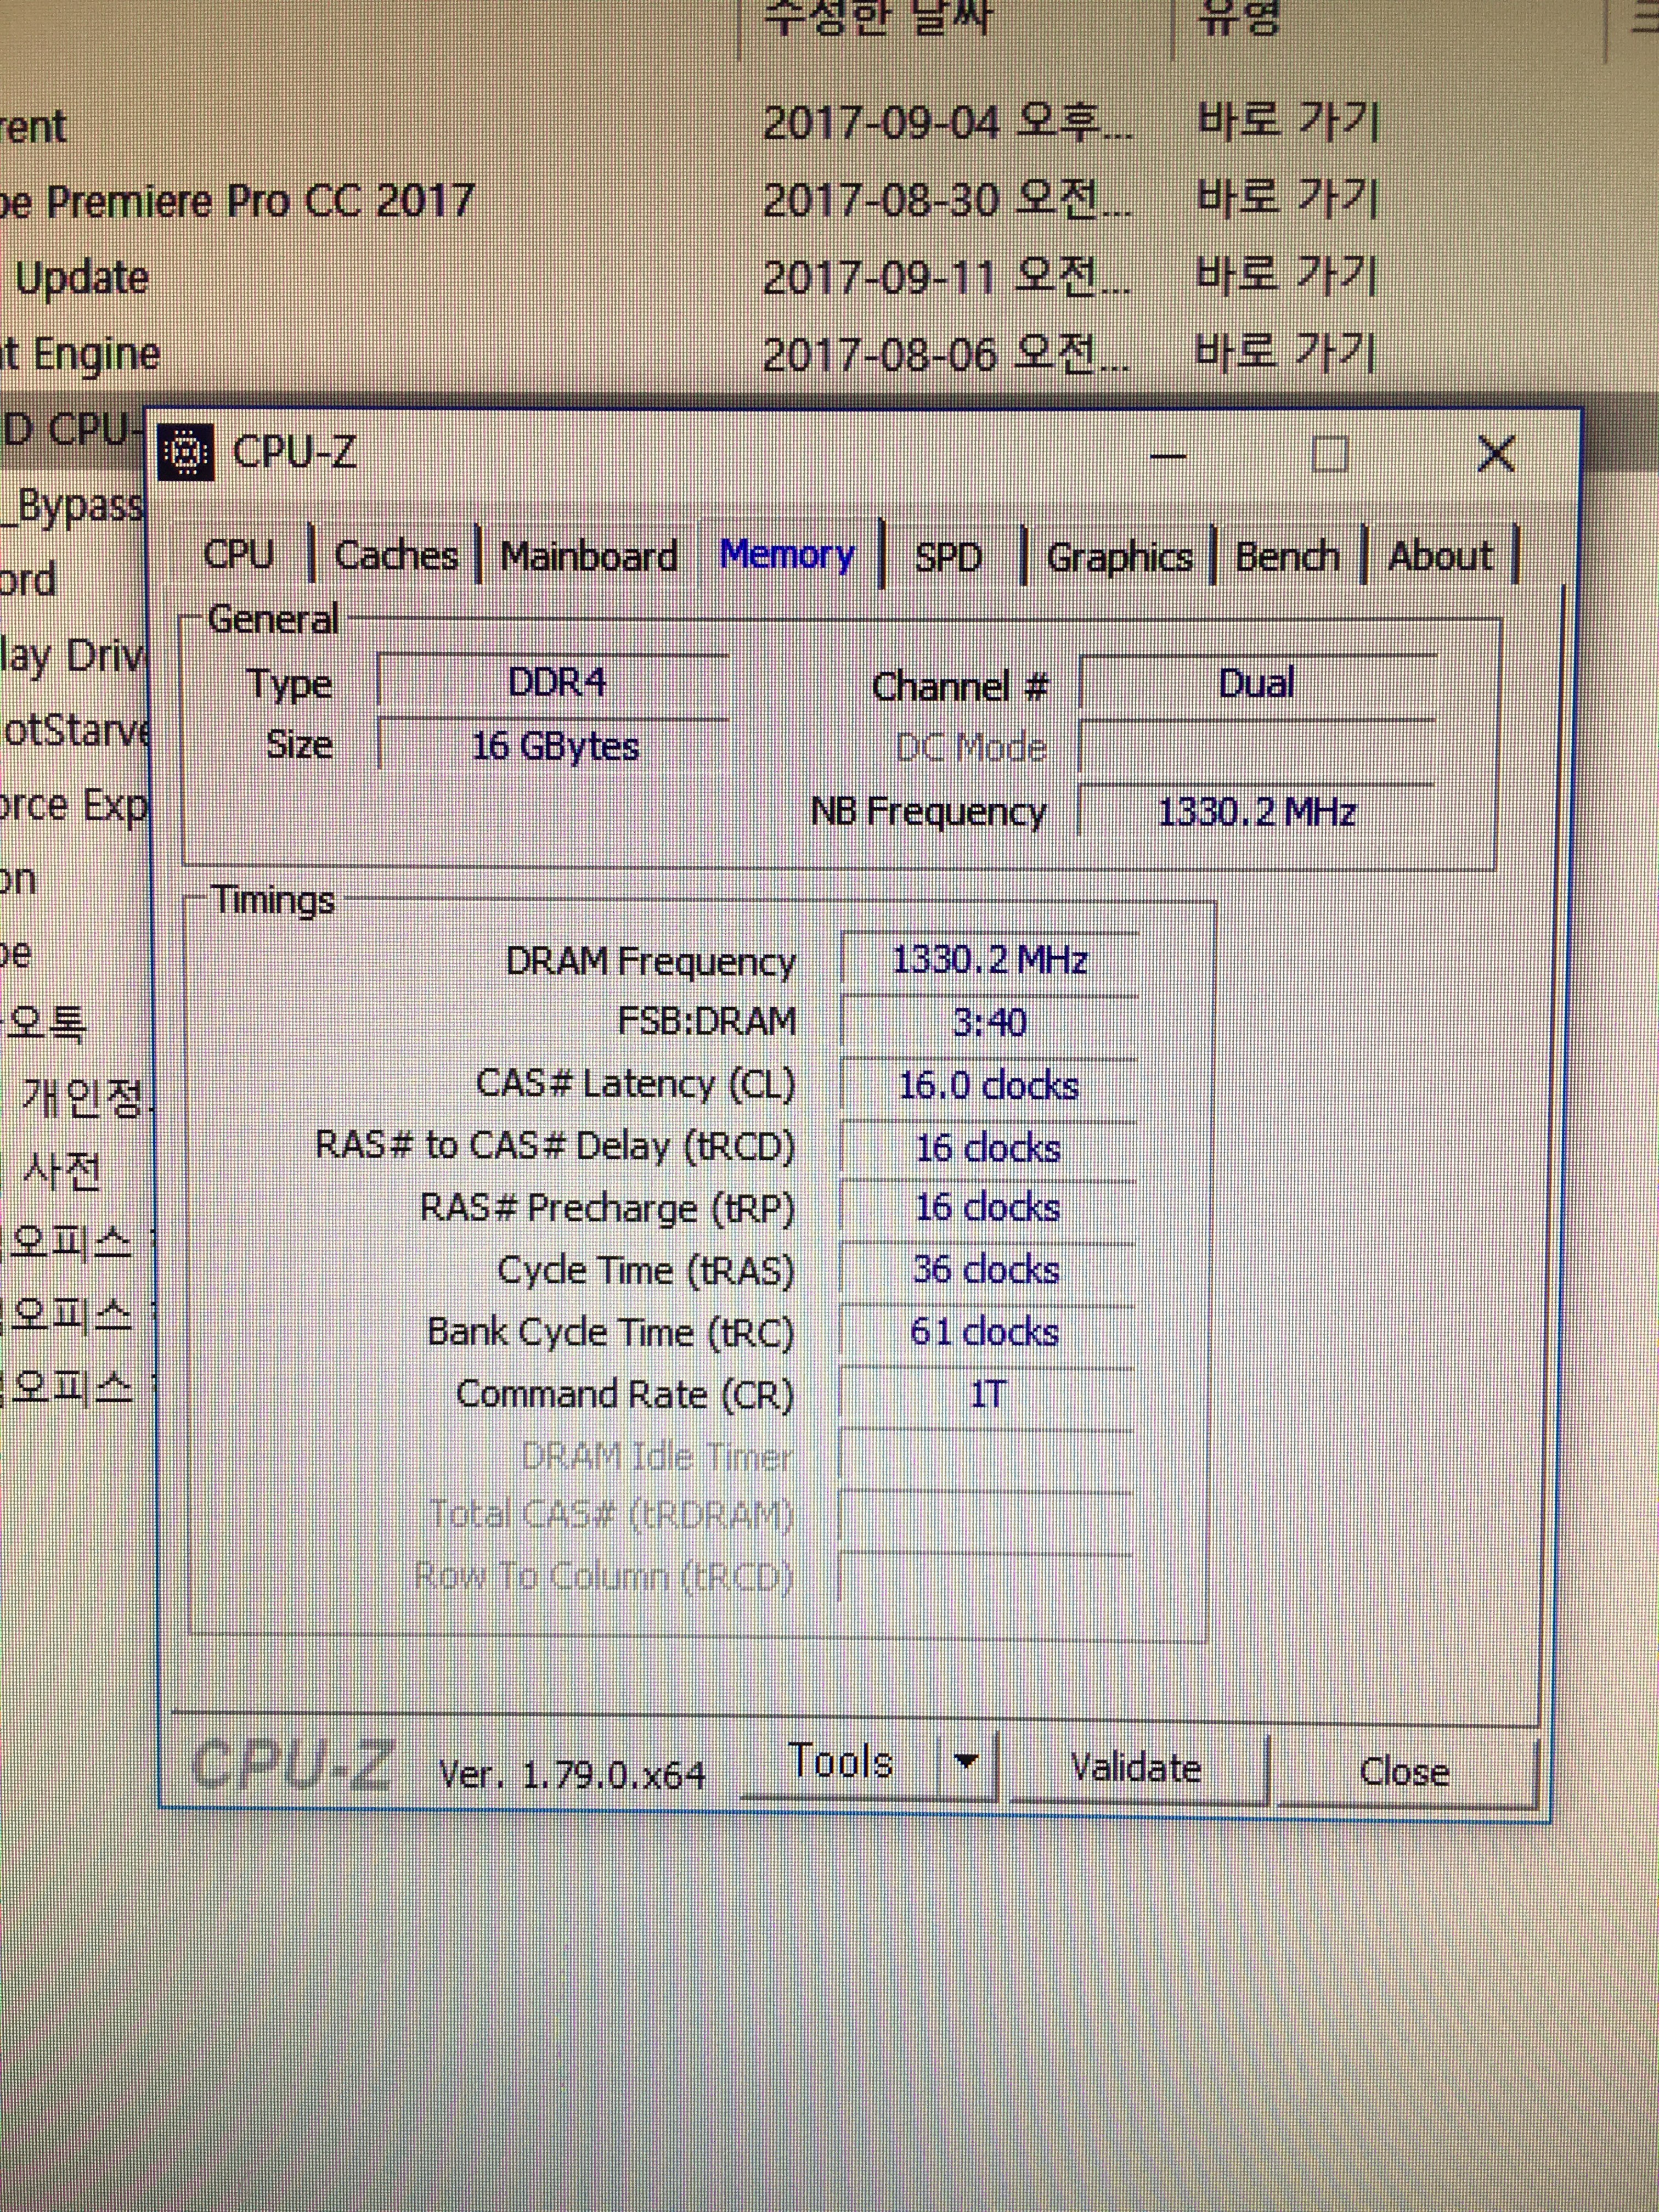Expand the Tools dropdown arrow
1659x2212 pixels.
pyautogui.click(x=966, y=1762)
